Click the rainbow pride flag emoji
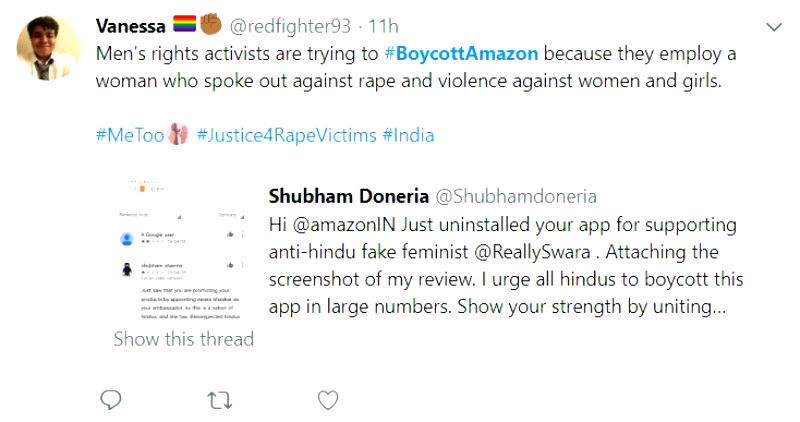This screenshot has height=422, width=800. 184,25
